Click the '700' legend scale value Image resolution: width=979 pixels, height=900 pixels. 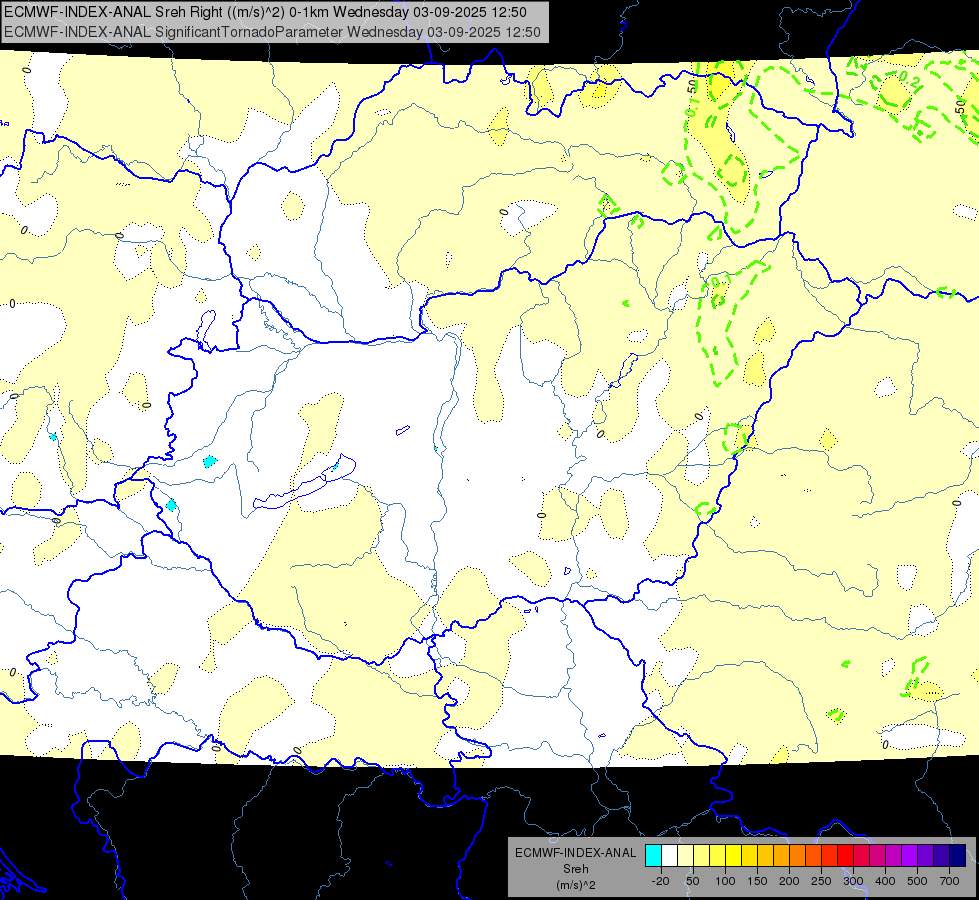[949, 881]
